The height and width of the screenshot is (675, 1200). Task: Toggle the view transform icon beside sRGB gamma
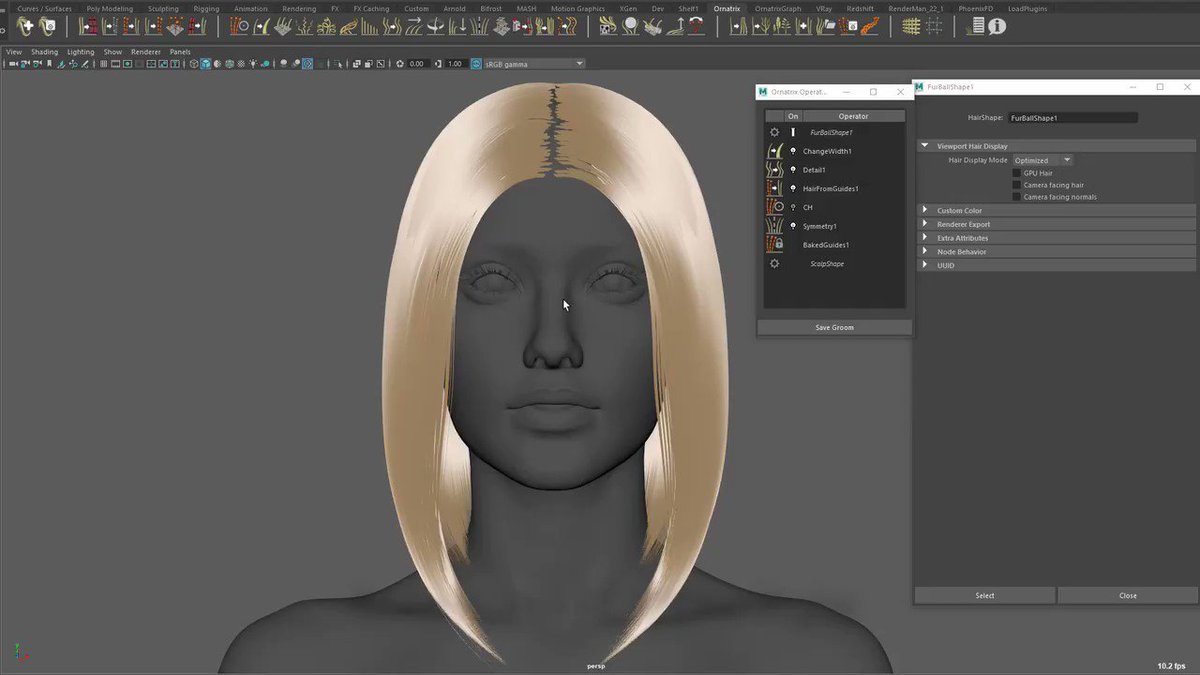tap(476, 64)
